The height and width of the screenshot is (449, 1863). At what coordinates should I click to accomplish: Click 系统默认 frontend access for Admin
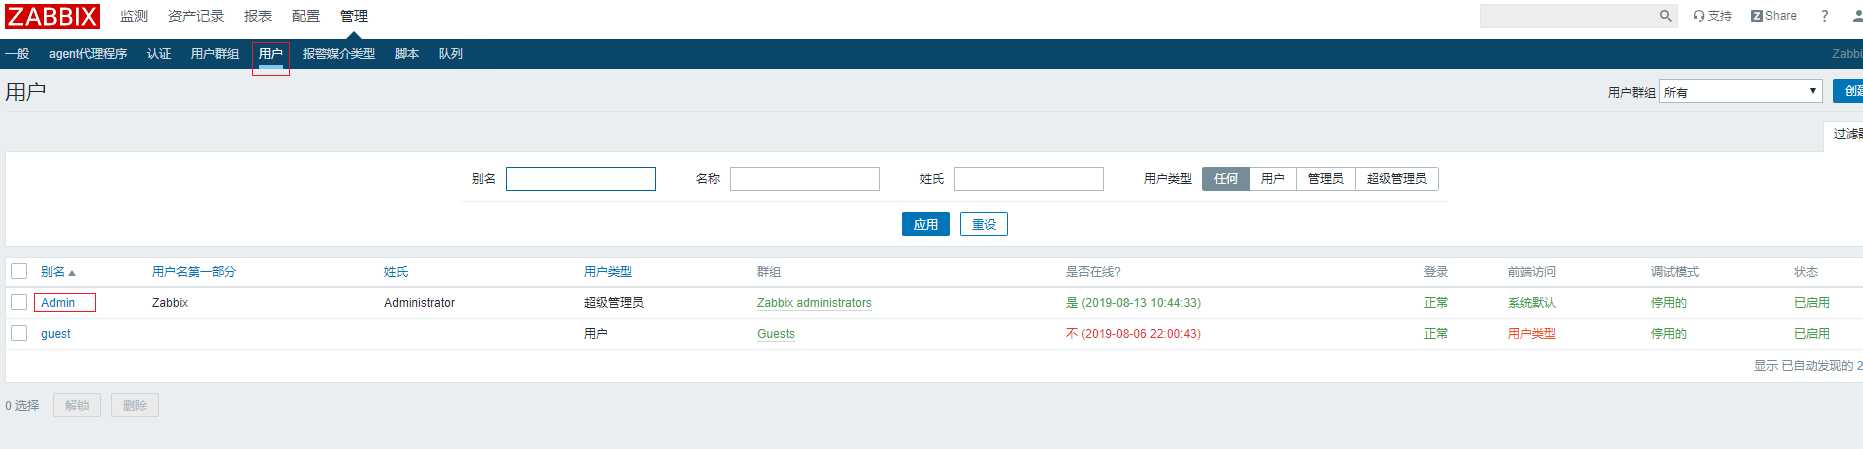[x=1532, y=303]
